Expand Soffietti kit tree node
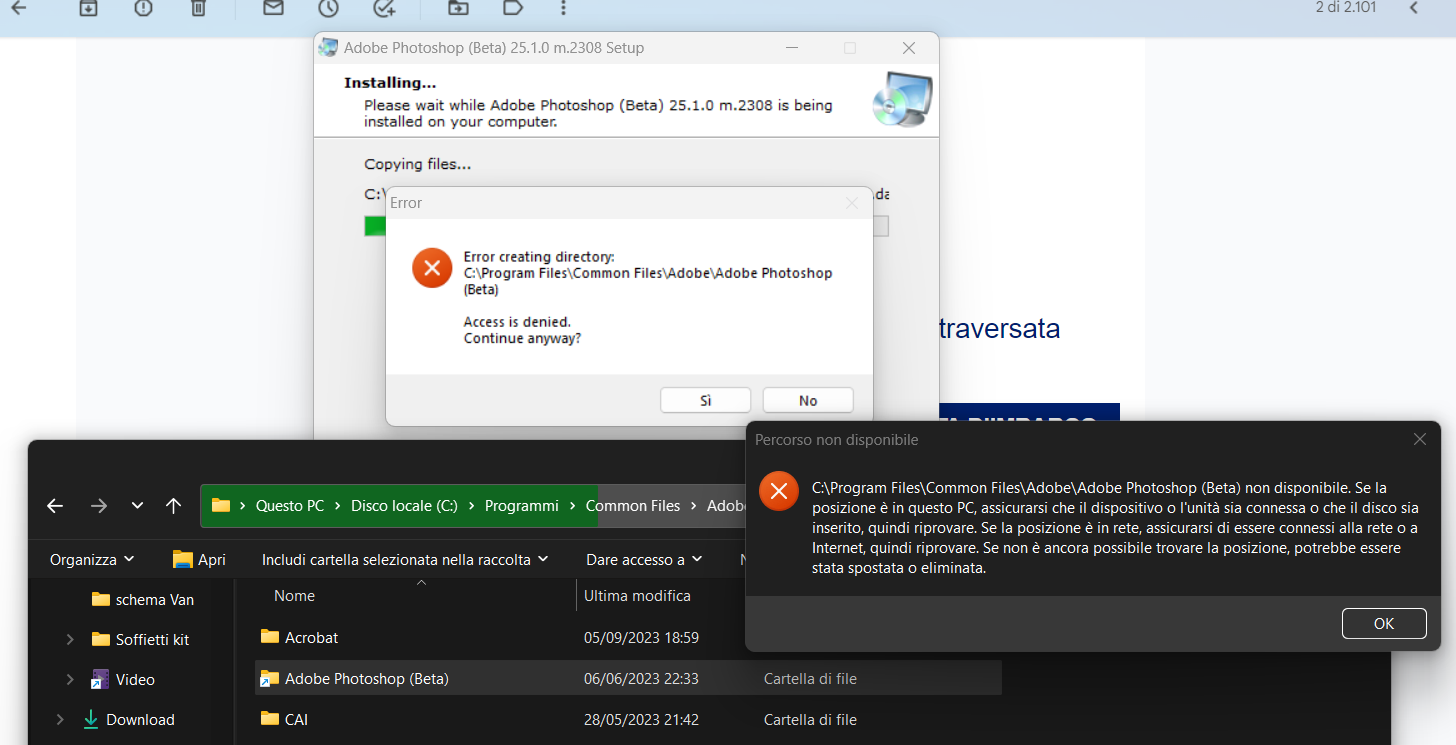 tap(69, 639)
